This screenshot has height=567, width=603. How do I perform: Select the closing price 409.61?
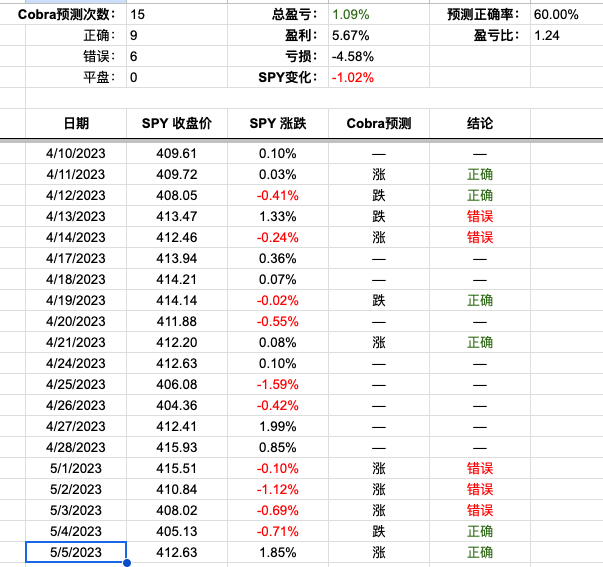click(x=177, y=153)
